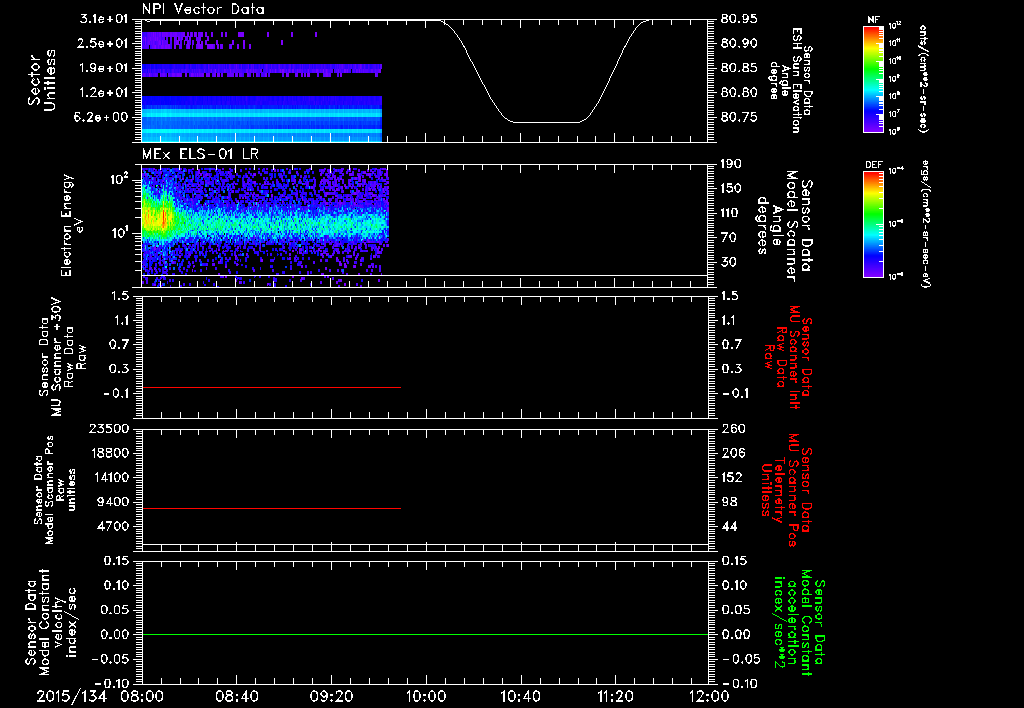
Task: Click the "98" telemetry tick value
Action: click(728, 502)
